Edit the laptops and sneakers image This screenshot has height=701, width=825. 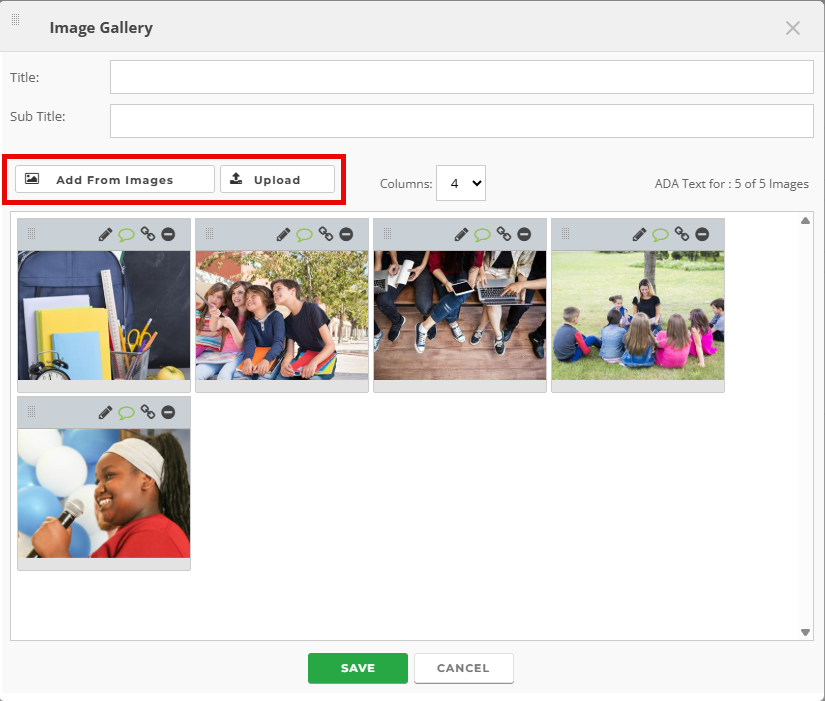461,234
